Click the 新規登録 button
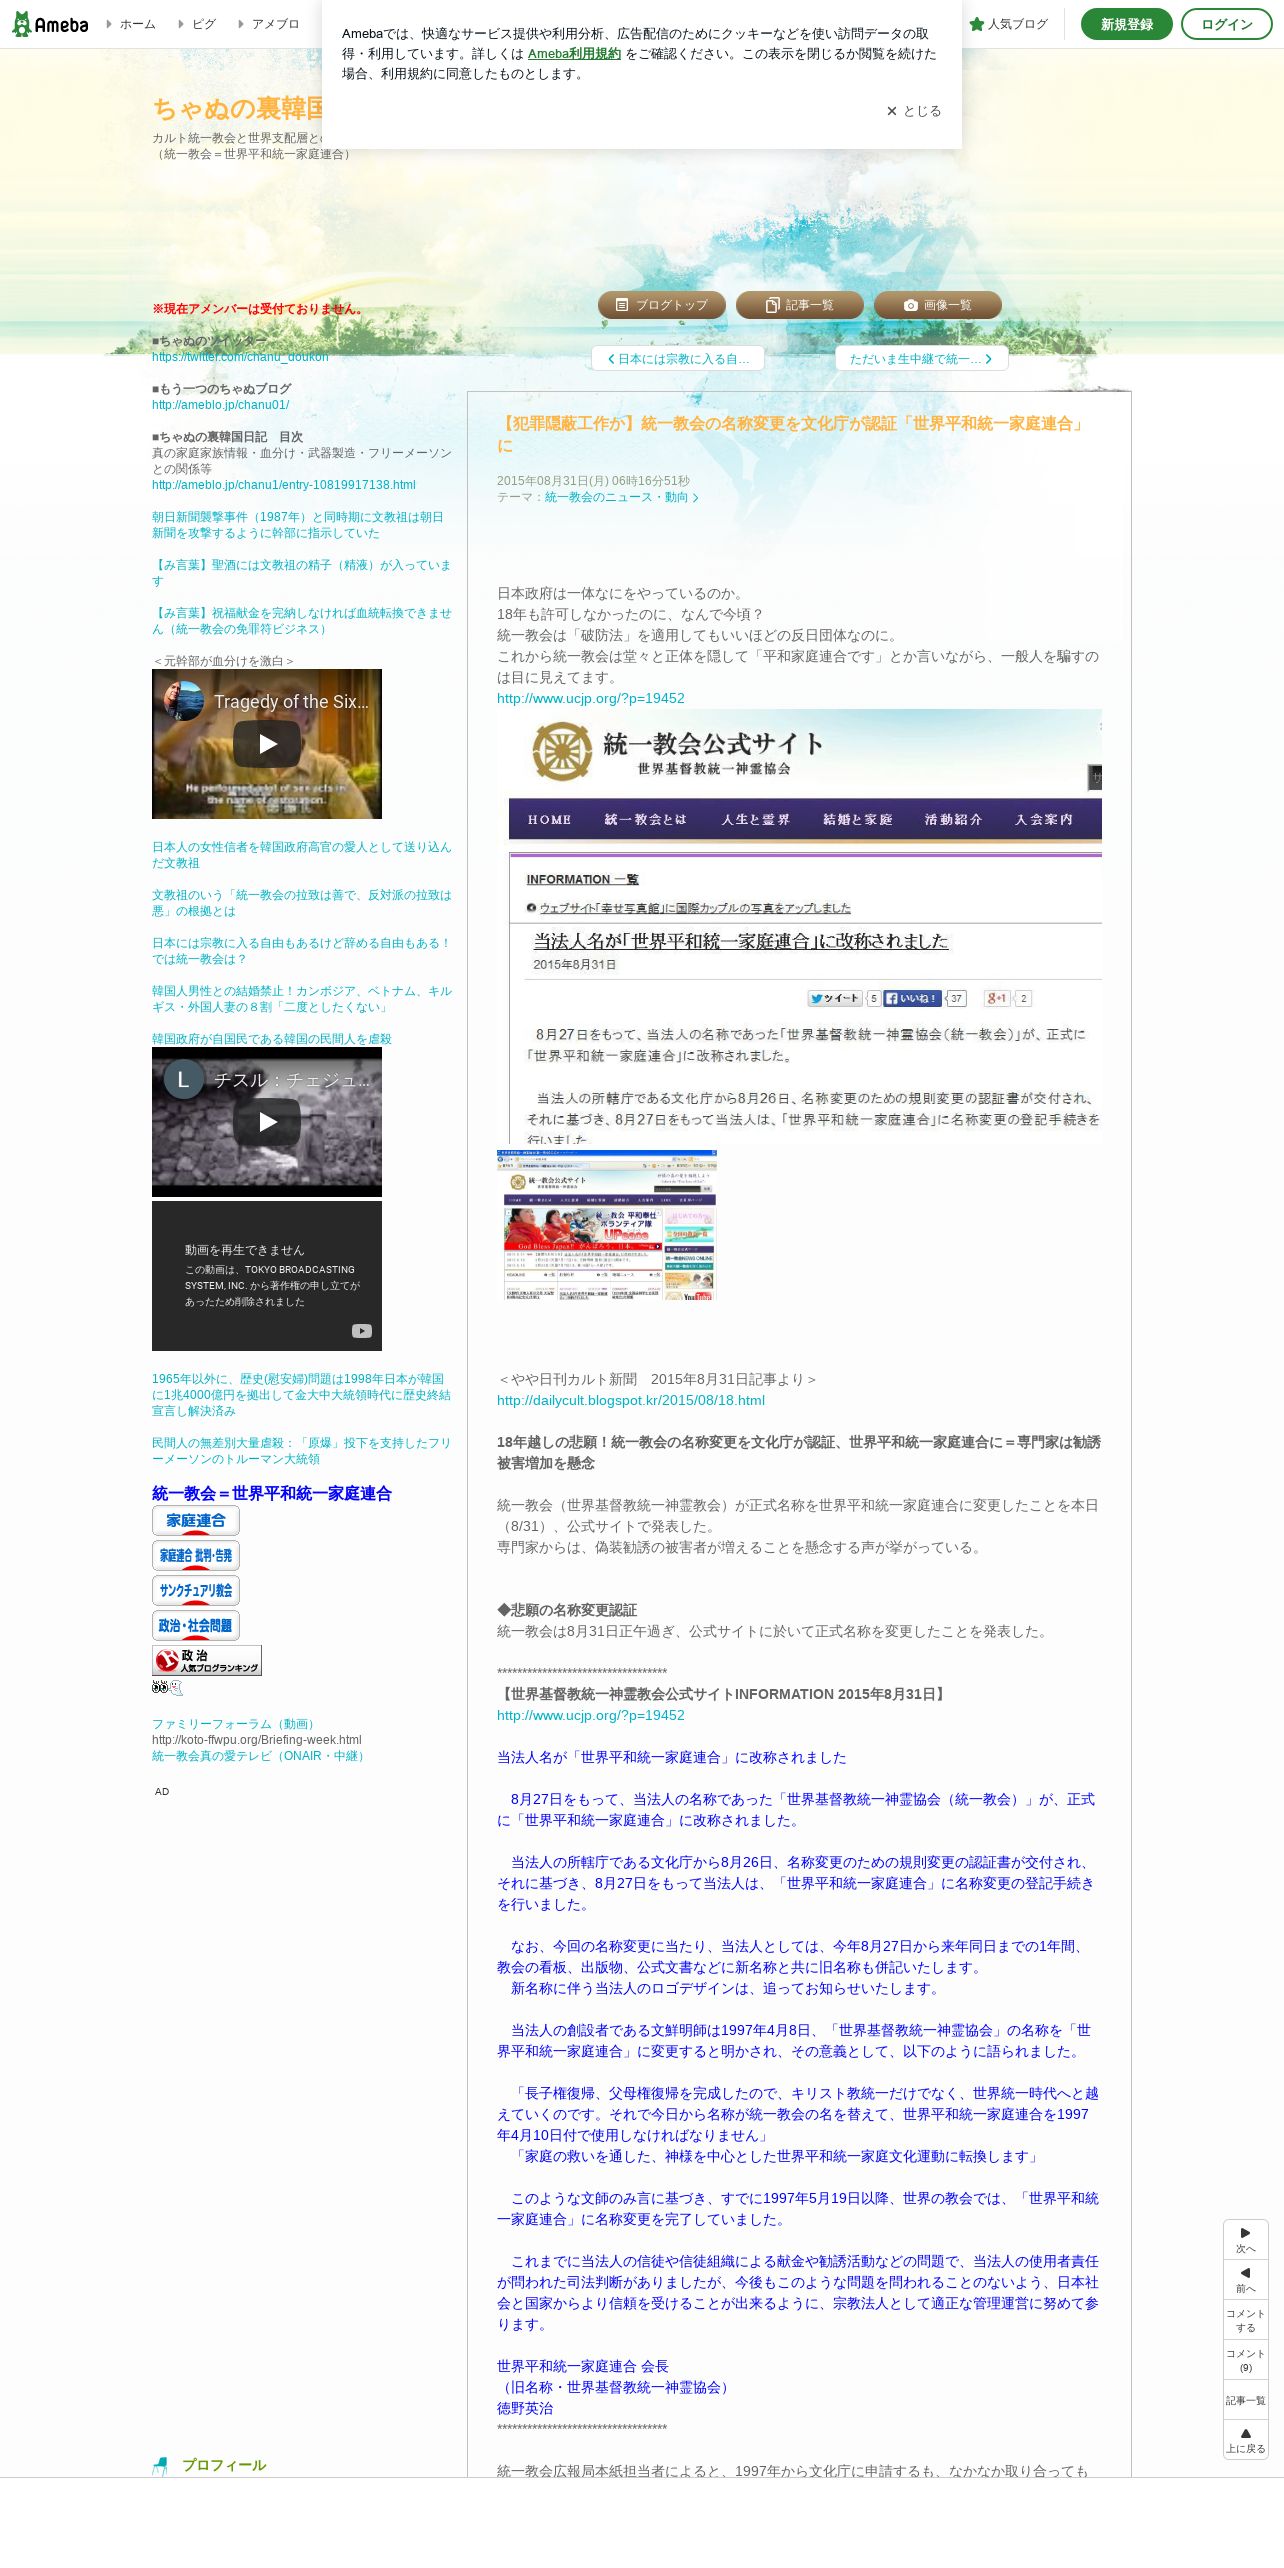 [1126, 24]
